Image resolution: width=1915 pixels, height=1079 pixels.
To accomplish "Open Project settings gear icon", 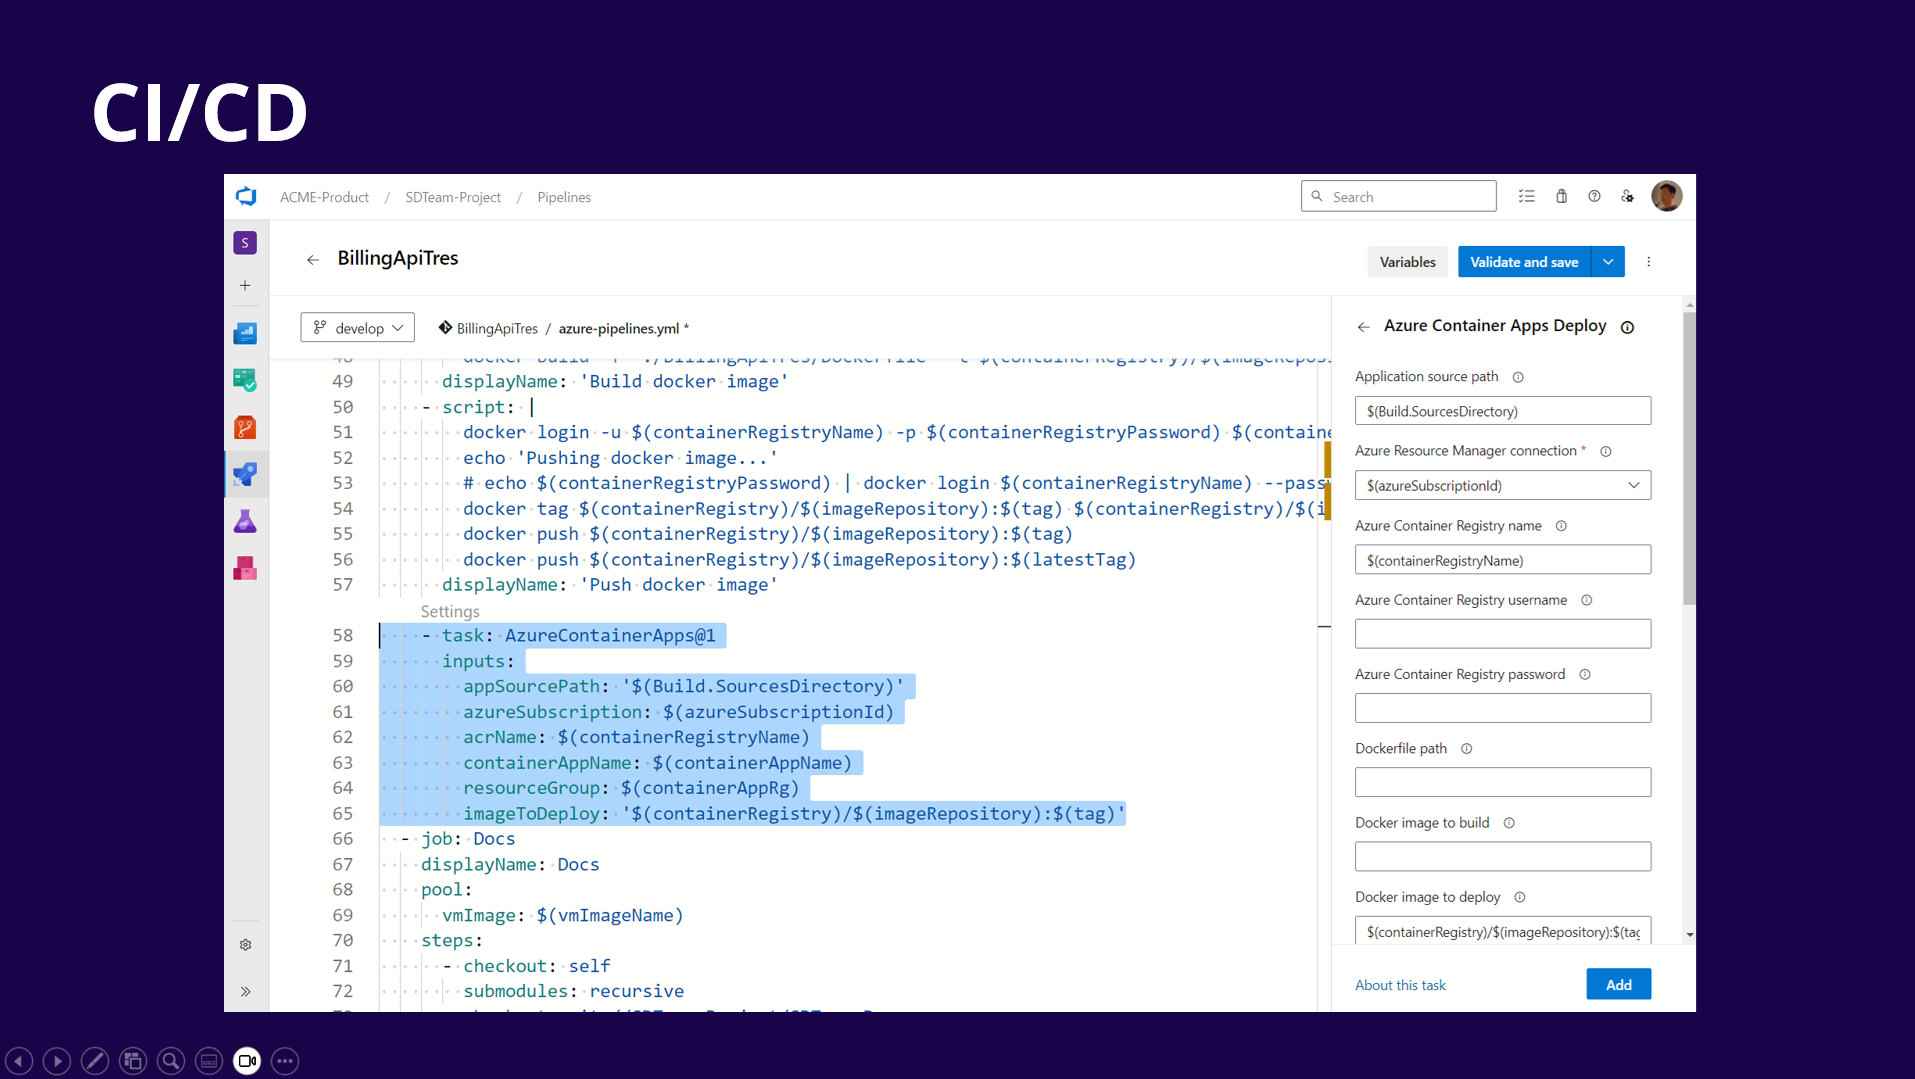I will tap(245, 945).
